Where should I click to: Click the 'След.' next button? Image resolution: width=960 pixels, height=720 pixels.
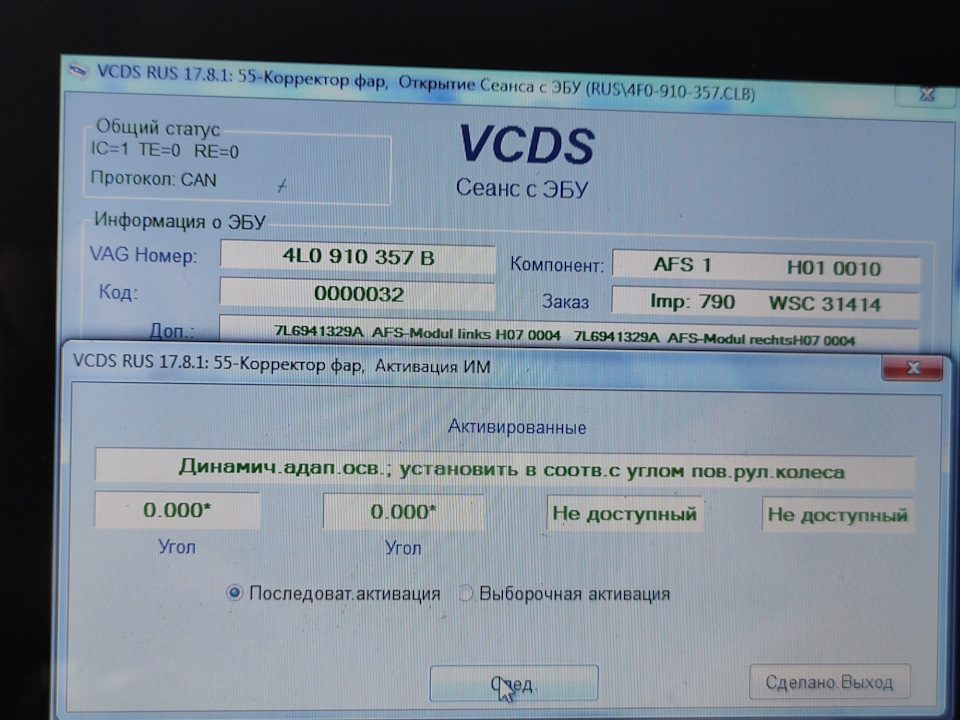click(x=514, y=683)
